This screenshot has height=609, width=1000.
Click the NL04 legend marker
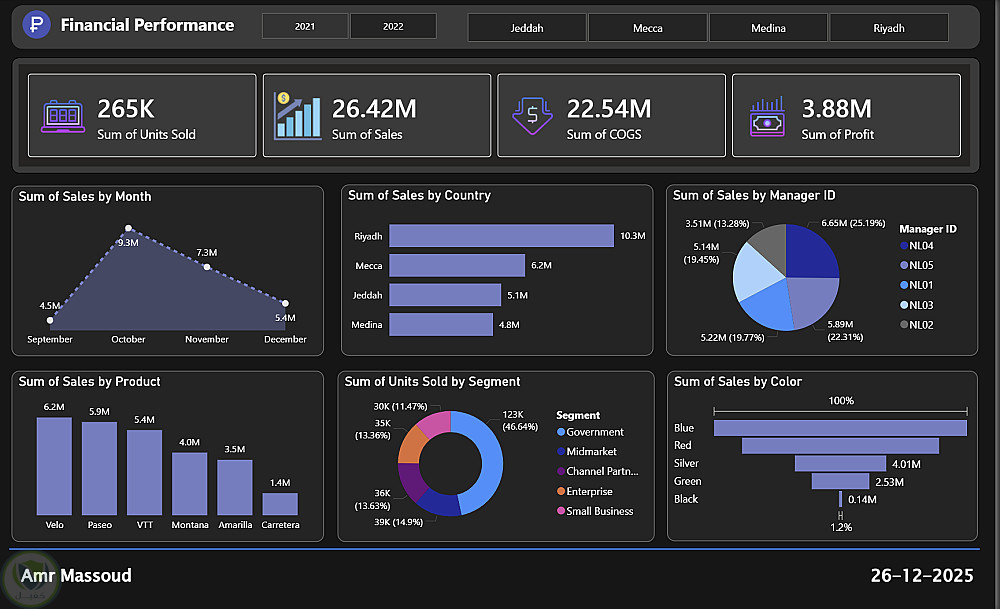(x=904, y=246)
